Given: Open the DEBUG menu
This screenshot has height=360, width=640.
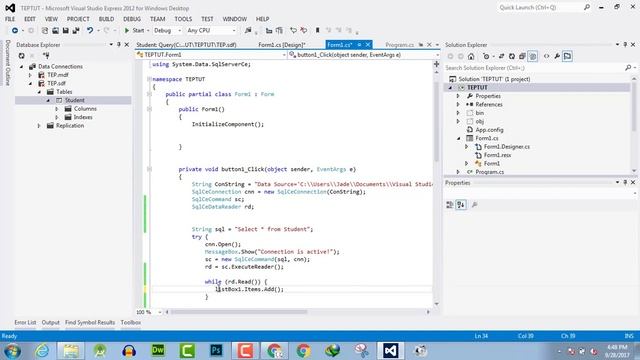Looking at the screenshot, I should pyautogui.click(x=132, y=19).
